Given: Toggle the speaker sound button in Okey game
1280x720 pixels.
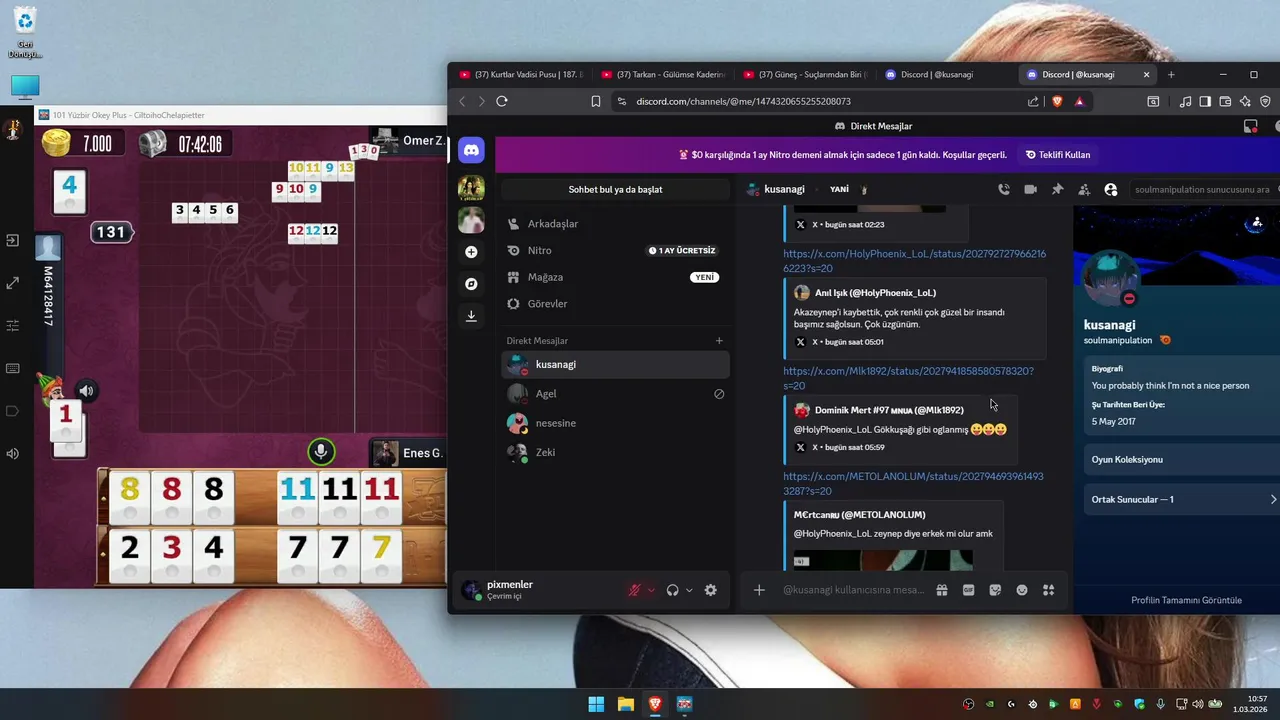Looking at the screenshot, I should [x=86, y=391].
